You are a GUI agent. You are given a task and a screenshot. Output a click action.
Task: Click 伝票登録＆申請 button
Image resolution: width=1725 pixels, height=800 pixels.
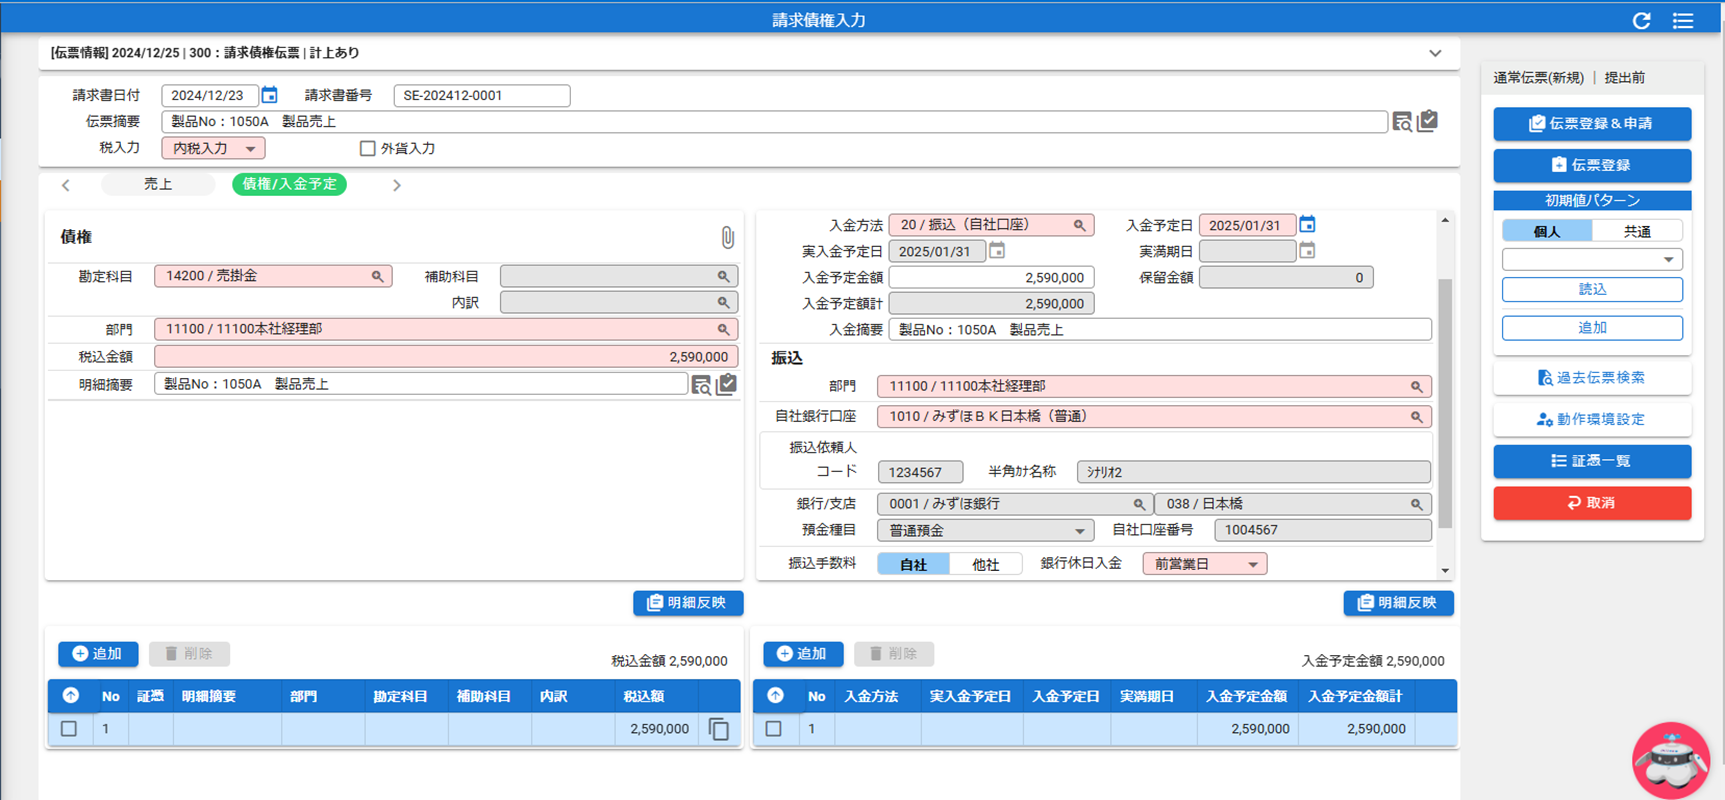(1592, 124)
